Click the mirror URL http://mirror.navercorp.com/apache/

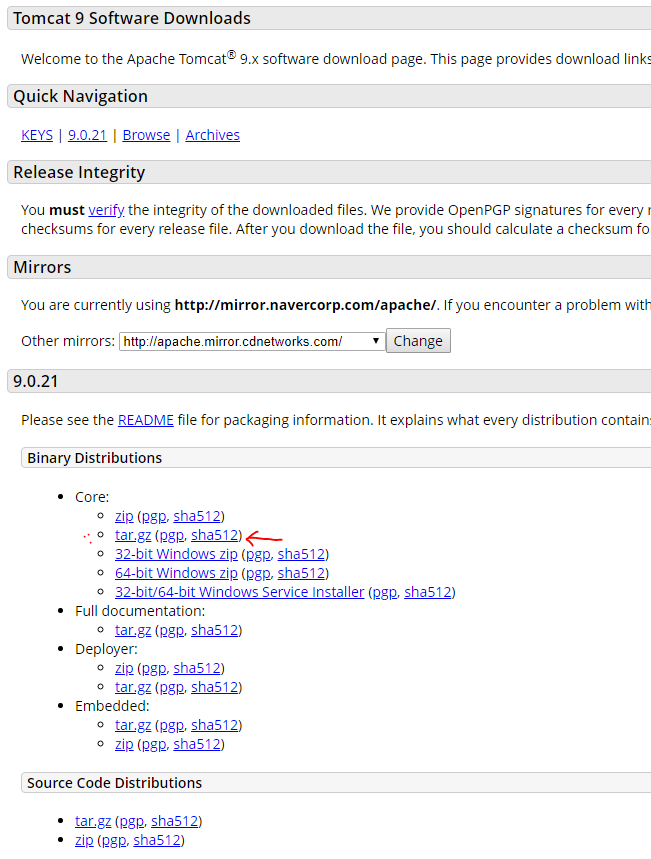(x=305, y=305)
